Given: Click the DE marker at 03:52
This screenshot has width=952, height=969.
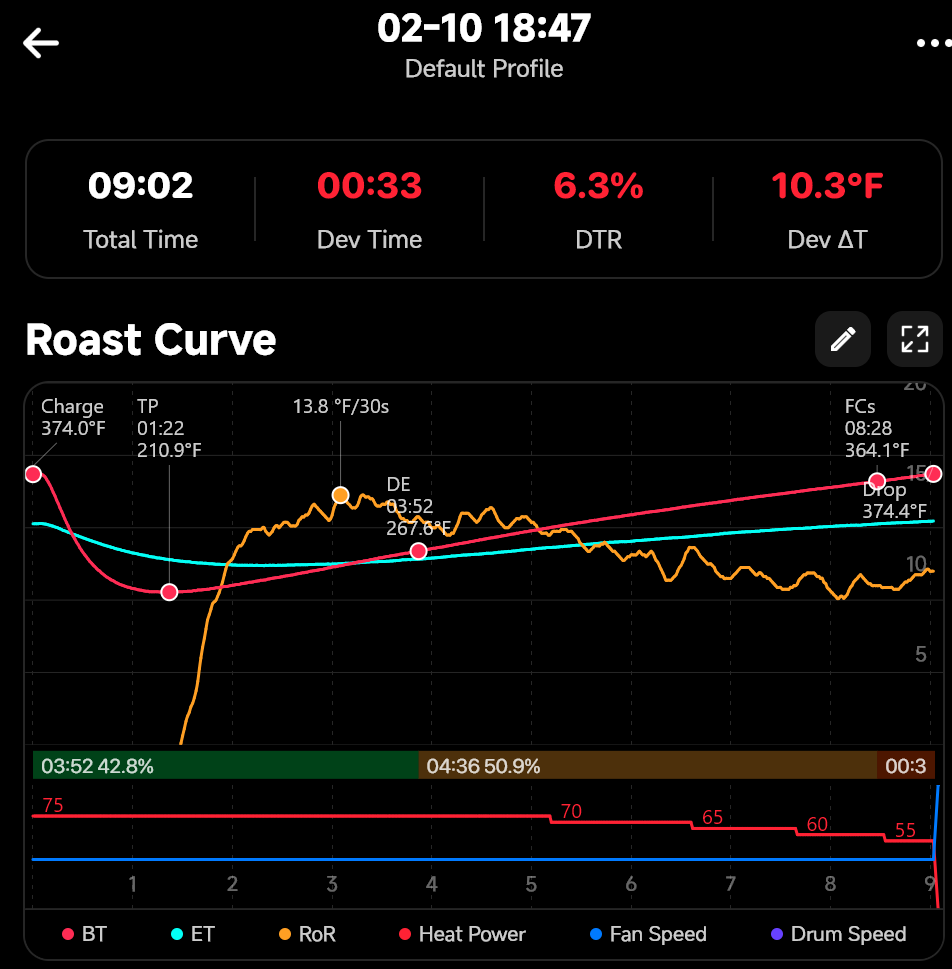Looking at the screenshot, I should (x=419, y=551).
